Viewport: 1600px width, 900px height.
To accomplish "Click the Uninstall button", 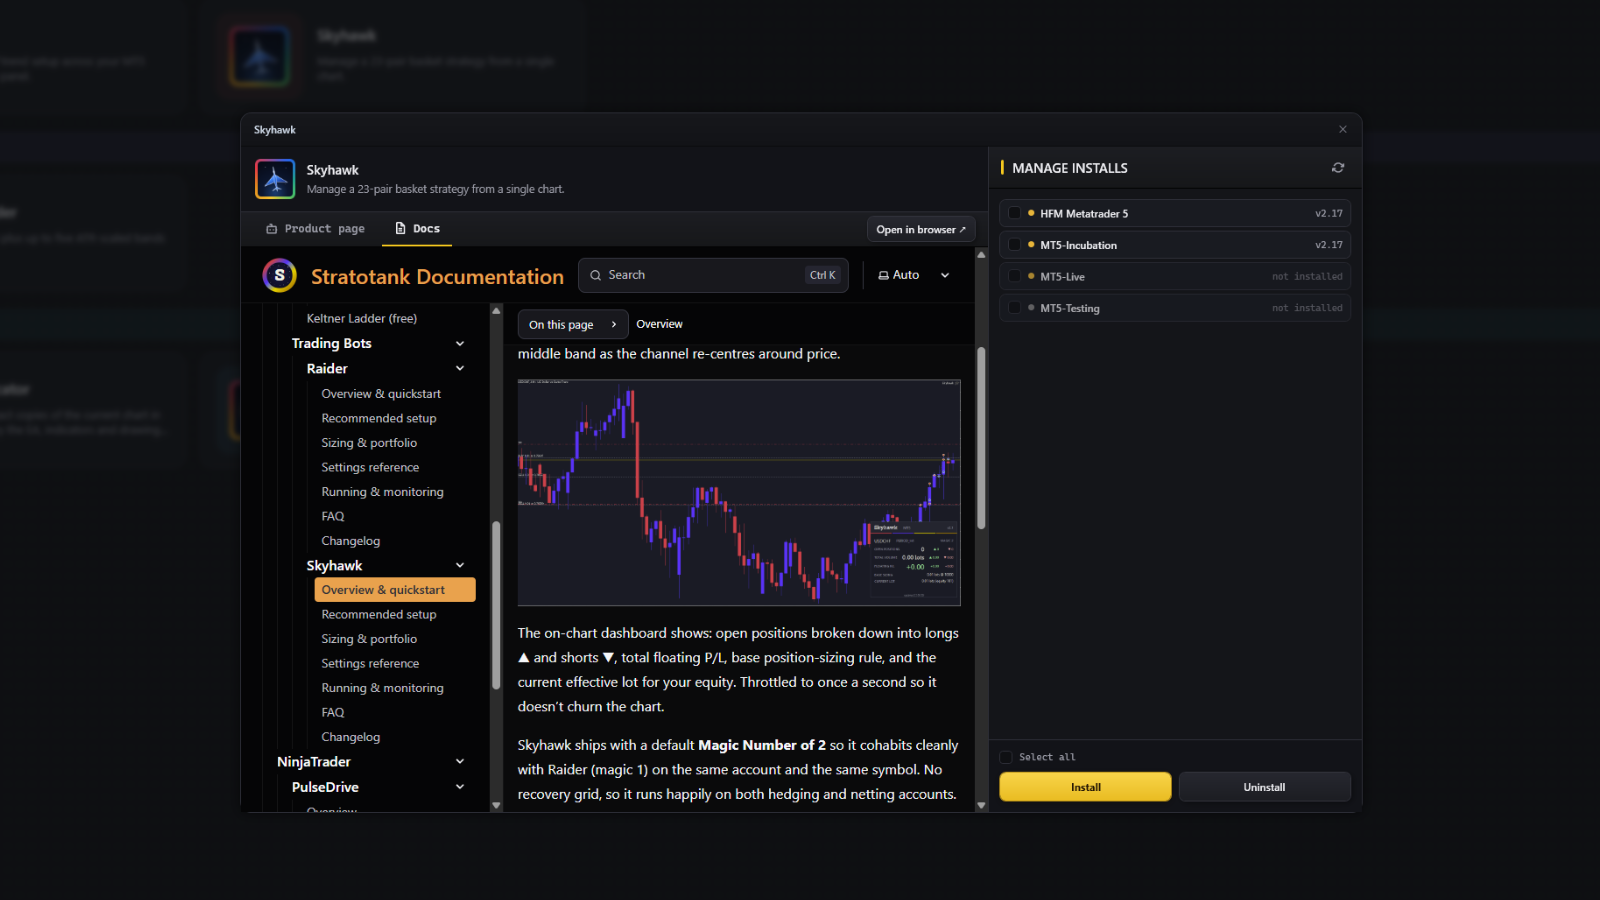I will (1264, 787).
